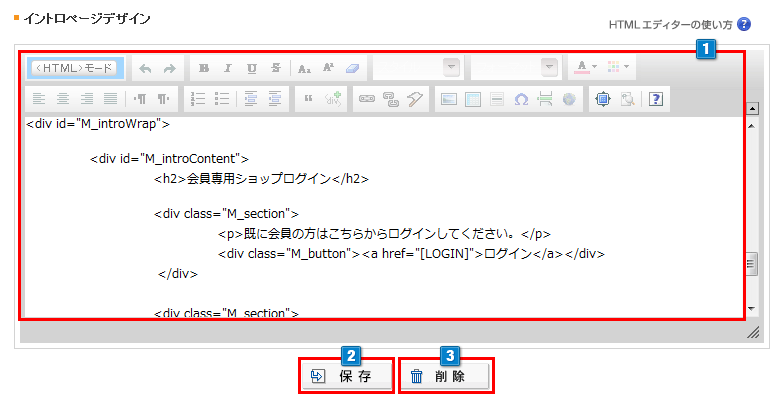Toggle strikethrough formatting
Screen dimensions: 782x399
276,69
